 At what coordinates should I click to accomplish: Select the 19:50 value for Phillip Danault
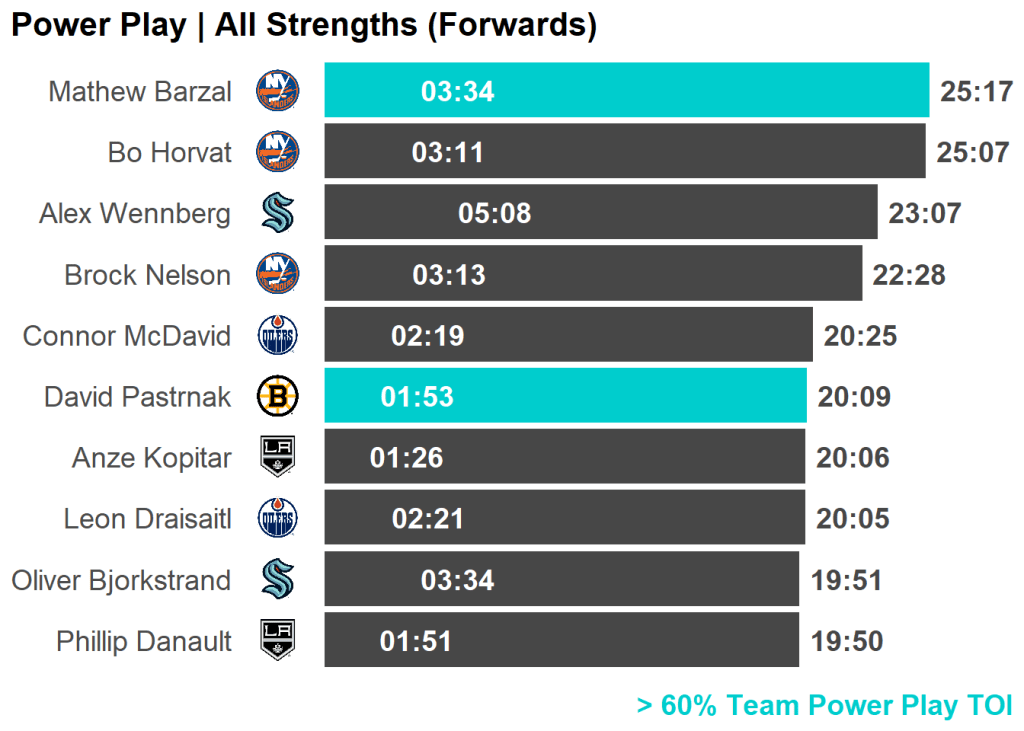click(x=847, y=642)
